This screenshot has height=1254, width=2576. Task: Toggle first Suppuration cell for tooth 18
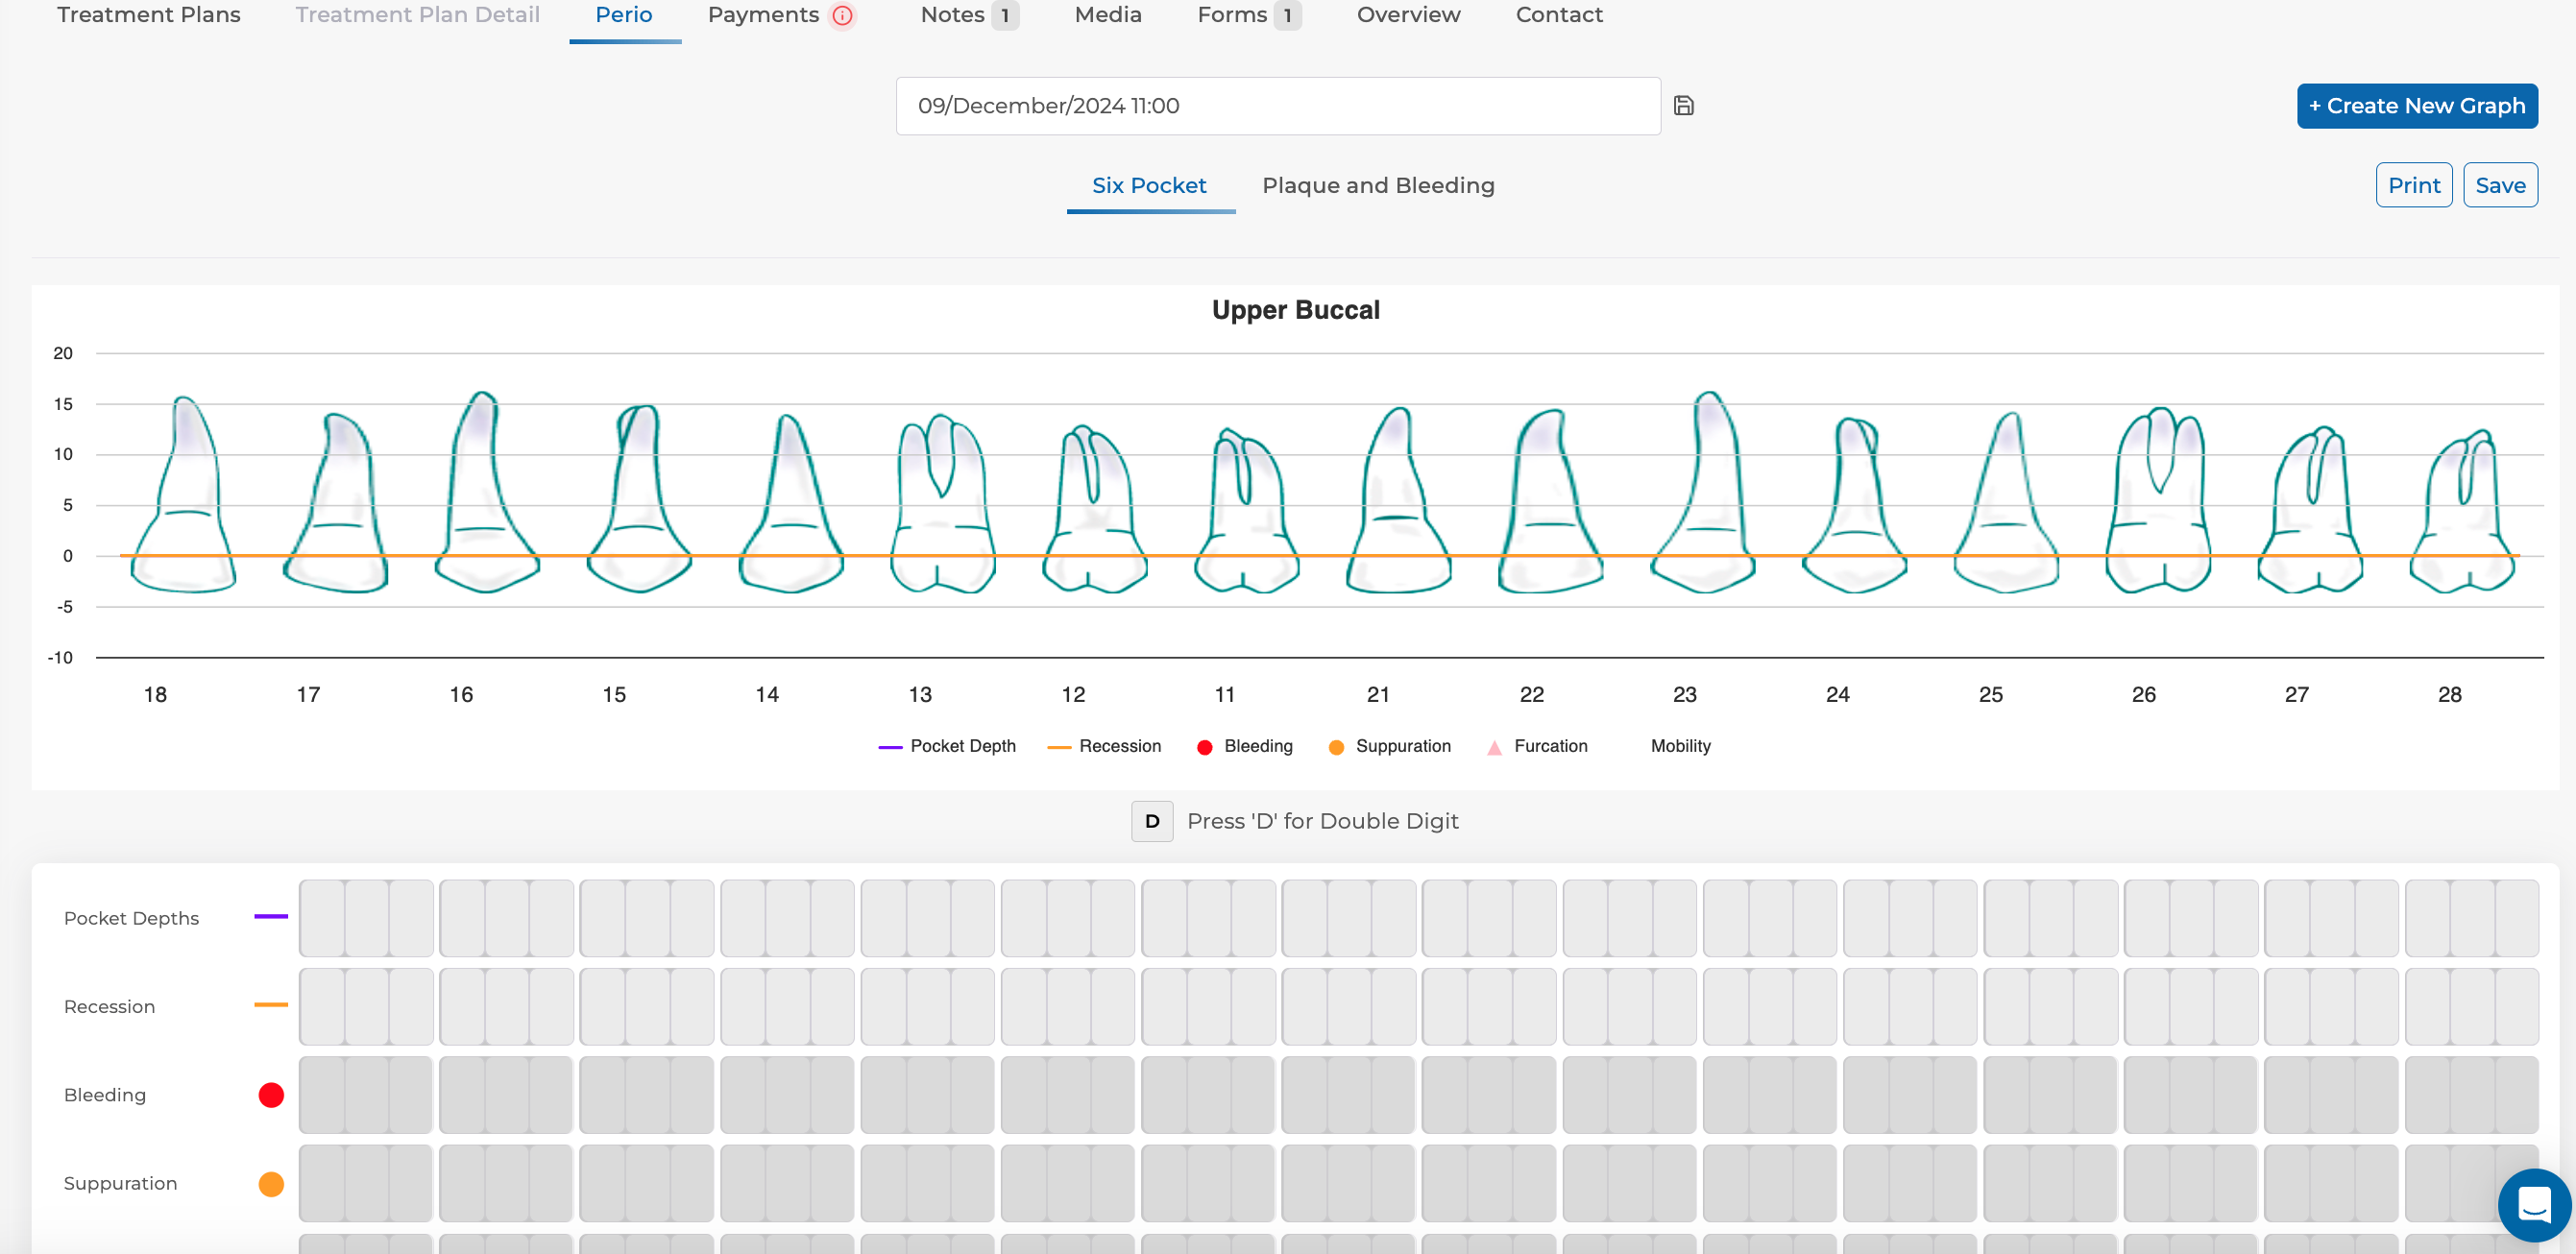(321, 1183)
